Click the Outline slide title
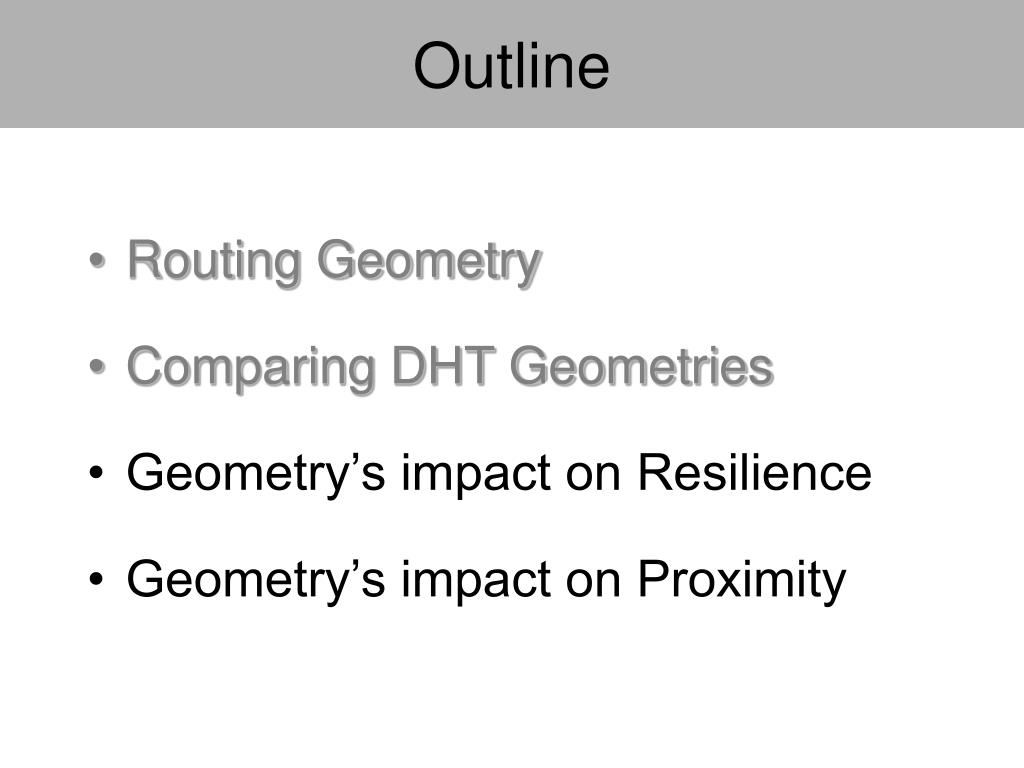1024x768 pixels. (x=511, y=65)
